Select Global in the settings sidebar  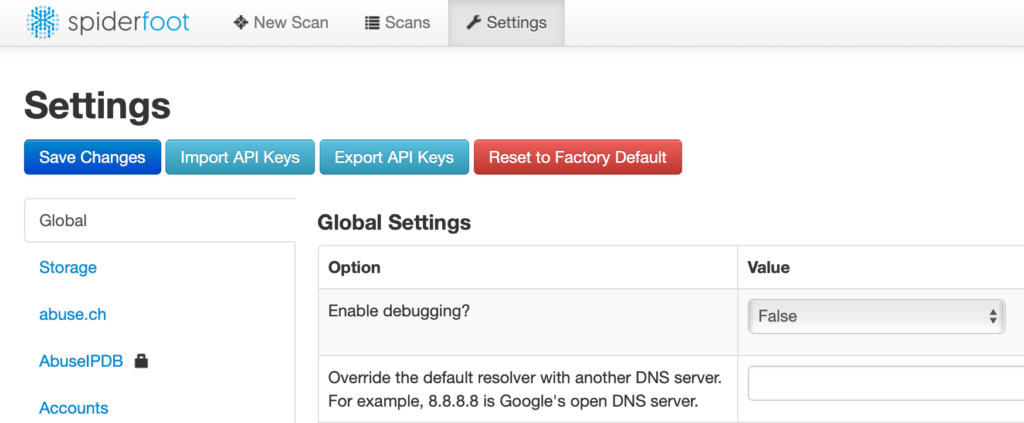tap(63, 220)
